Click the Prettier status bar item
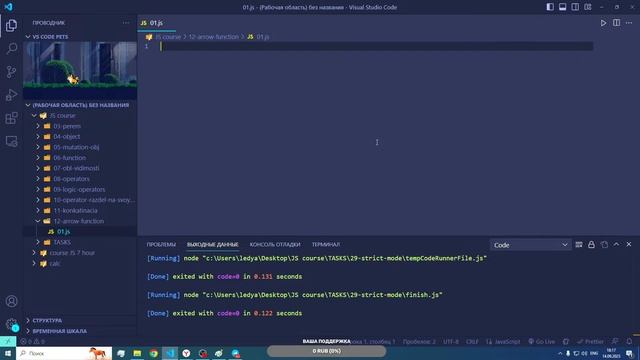 click(591, 342)
